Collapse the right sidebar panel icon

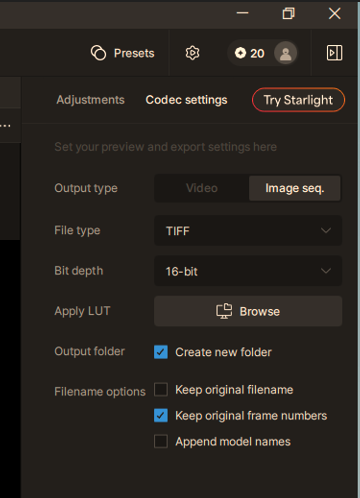click(334, 53)
